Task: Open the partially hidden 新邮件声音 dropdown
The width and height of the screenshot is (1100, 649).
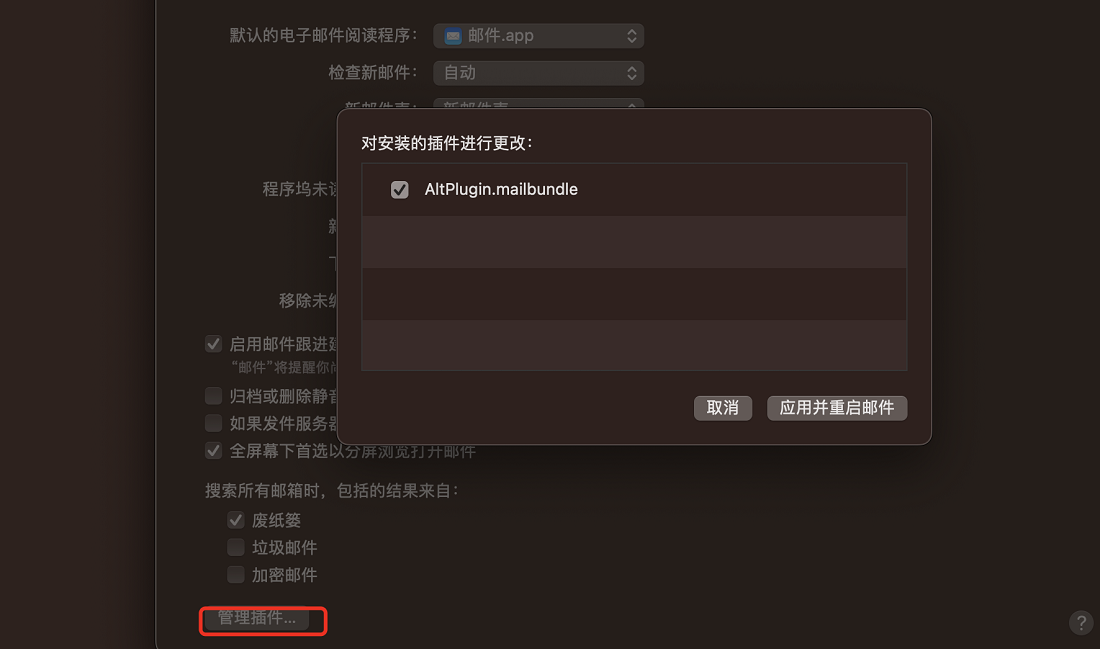Action: pyautogui.click(x=538, y=104)
